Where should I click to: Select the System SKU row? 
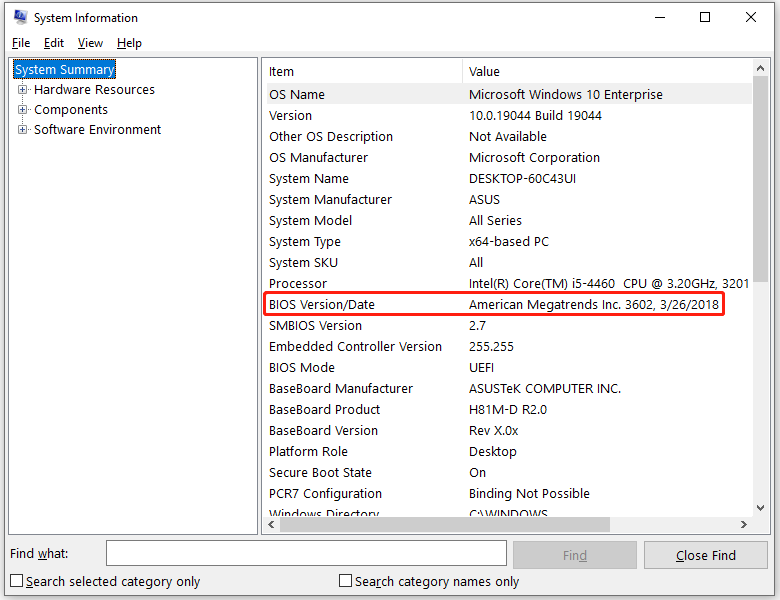[509, 262]
